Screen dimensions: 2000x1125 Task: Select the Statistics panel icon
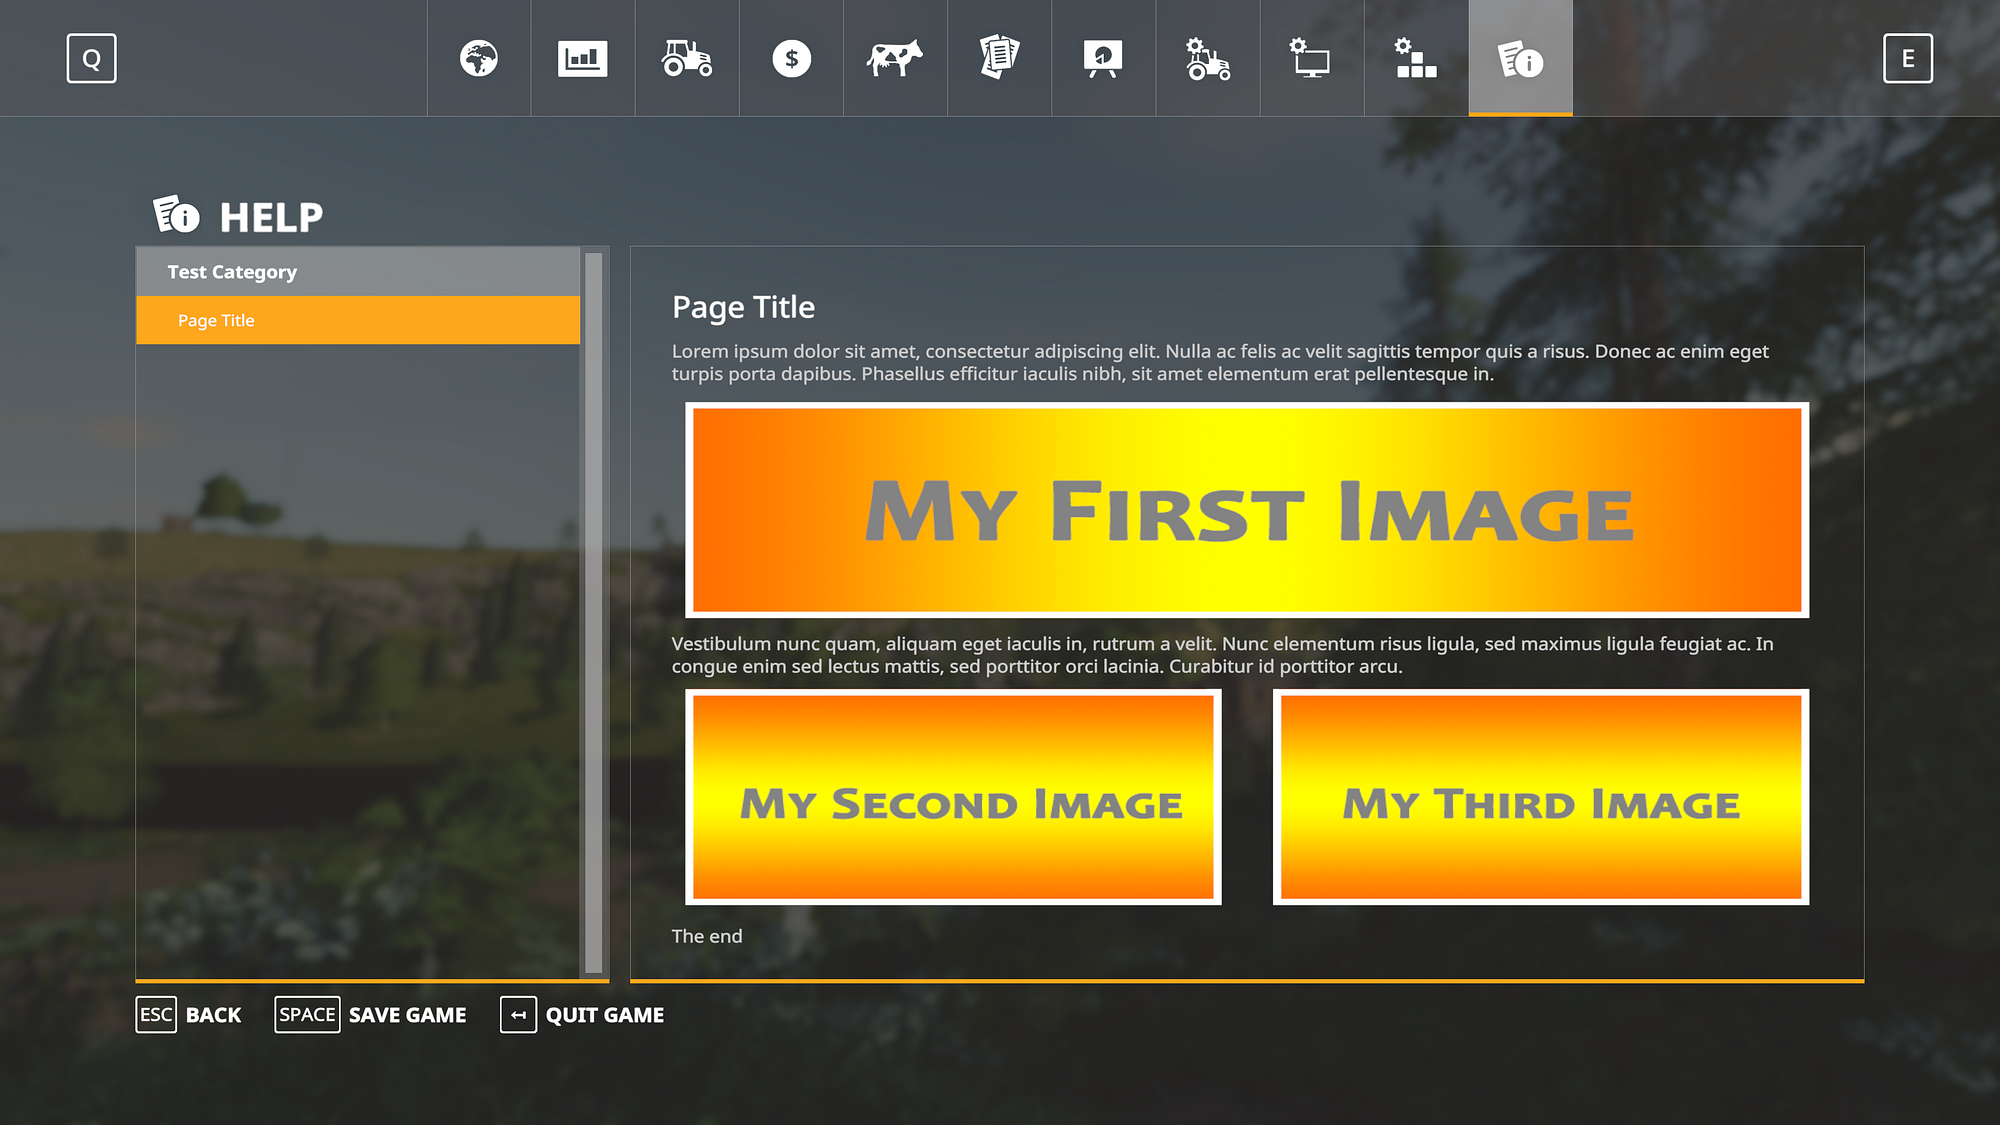[582, 58]
